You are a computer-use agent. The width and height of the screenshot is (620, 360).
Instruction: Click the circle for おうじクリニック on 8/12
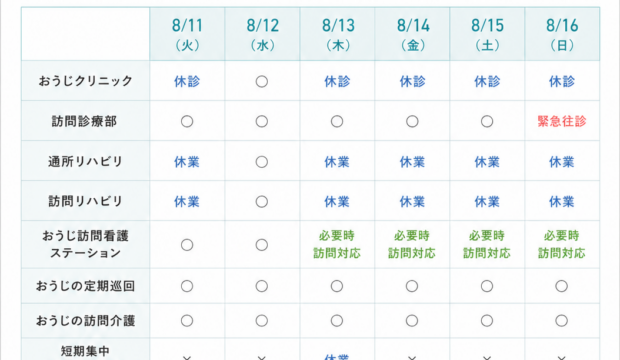(261, 81)
